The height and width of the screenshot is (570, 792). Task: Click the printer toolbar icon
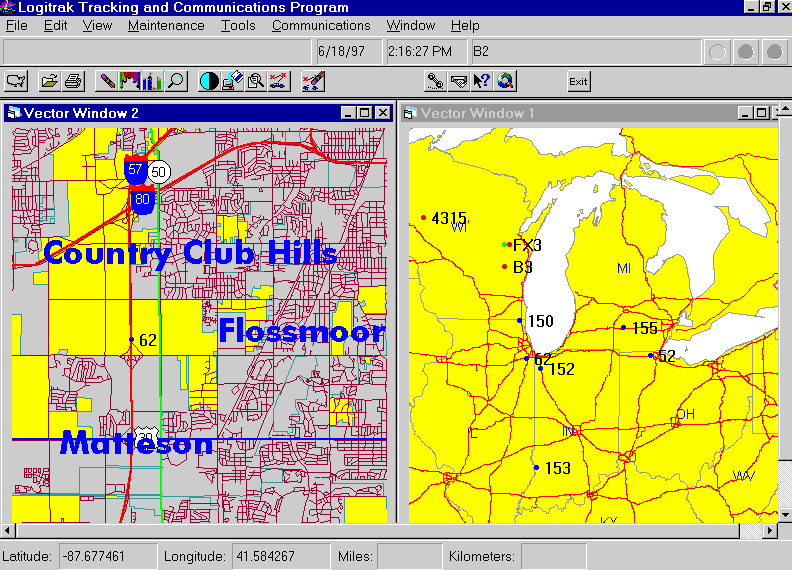tap(73, 81)
